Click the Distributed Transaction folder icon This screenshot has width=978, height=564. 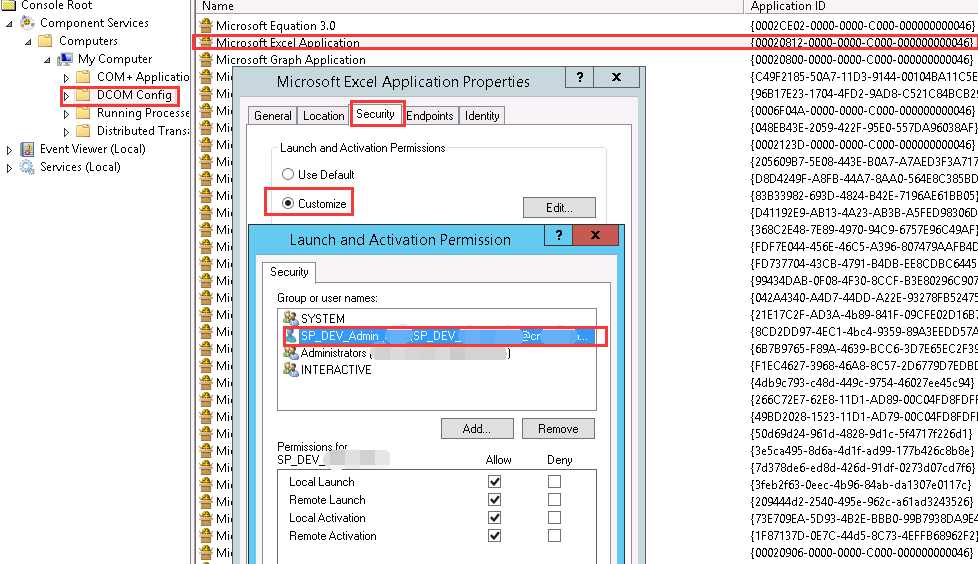coord(84,131)
